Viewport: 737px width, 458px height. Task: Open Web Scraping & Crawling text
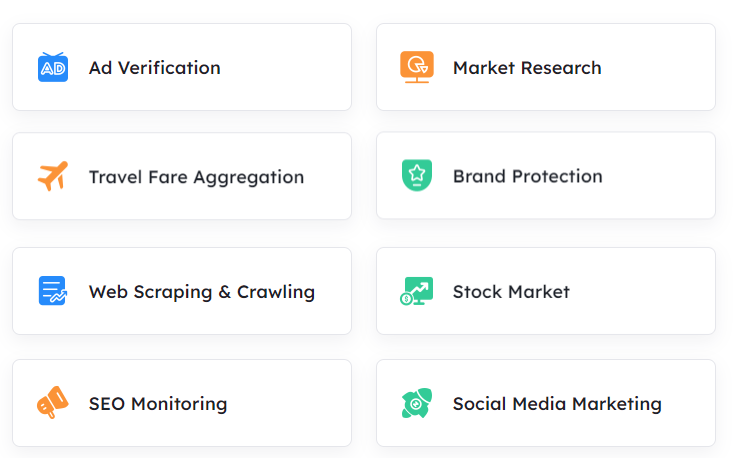tap(202, 292)
